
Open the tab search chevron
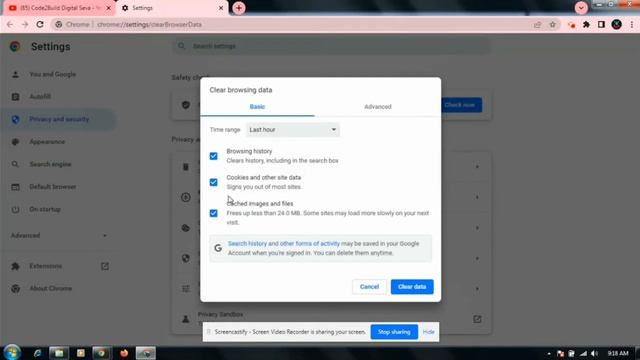click(581, 8)
